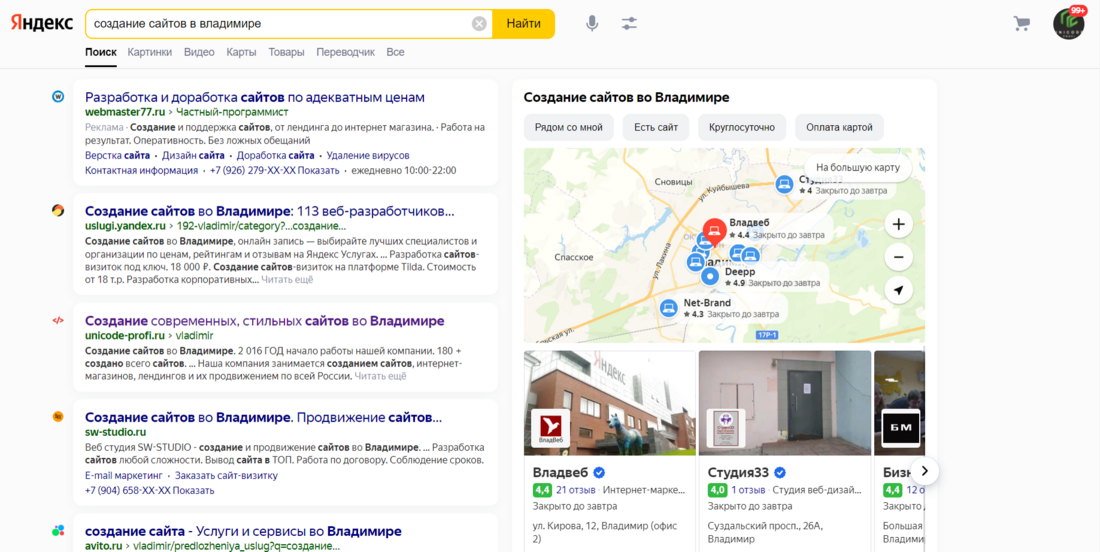Open Создание современных, стильных сайтов result
The image size is (1100, 552).
tap(264, 321)
